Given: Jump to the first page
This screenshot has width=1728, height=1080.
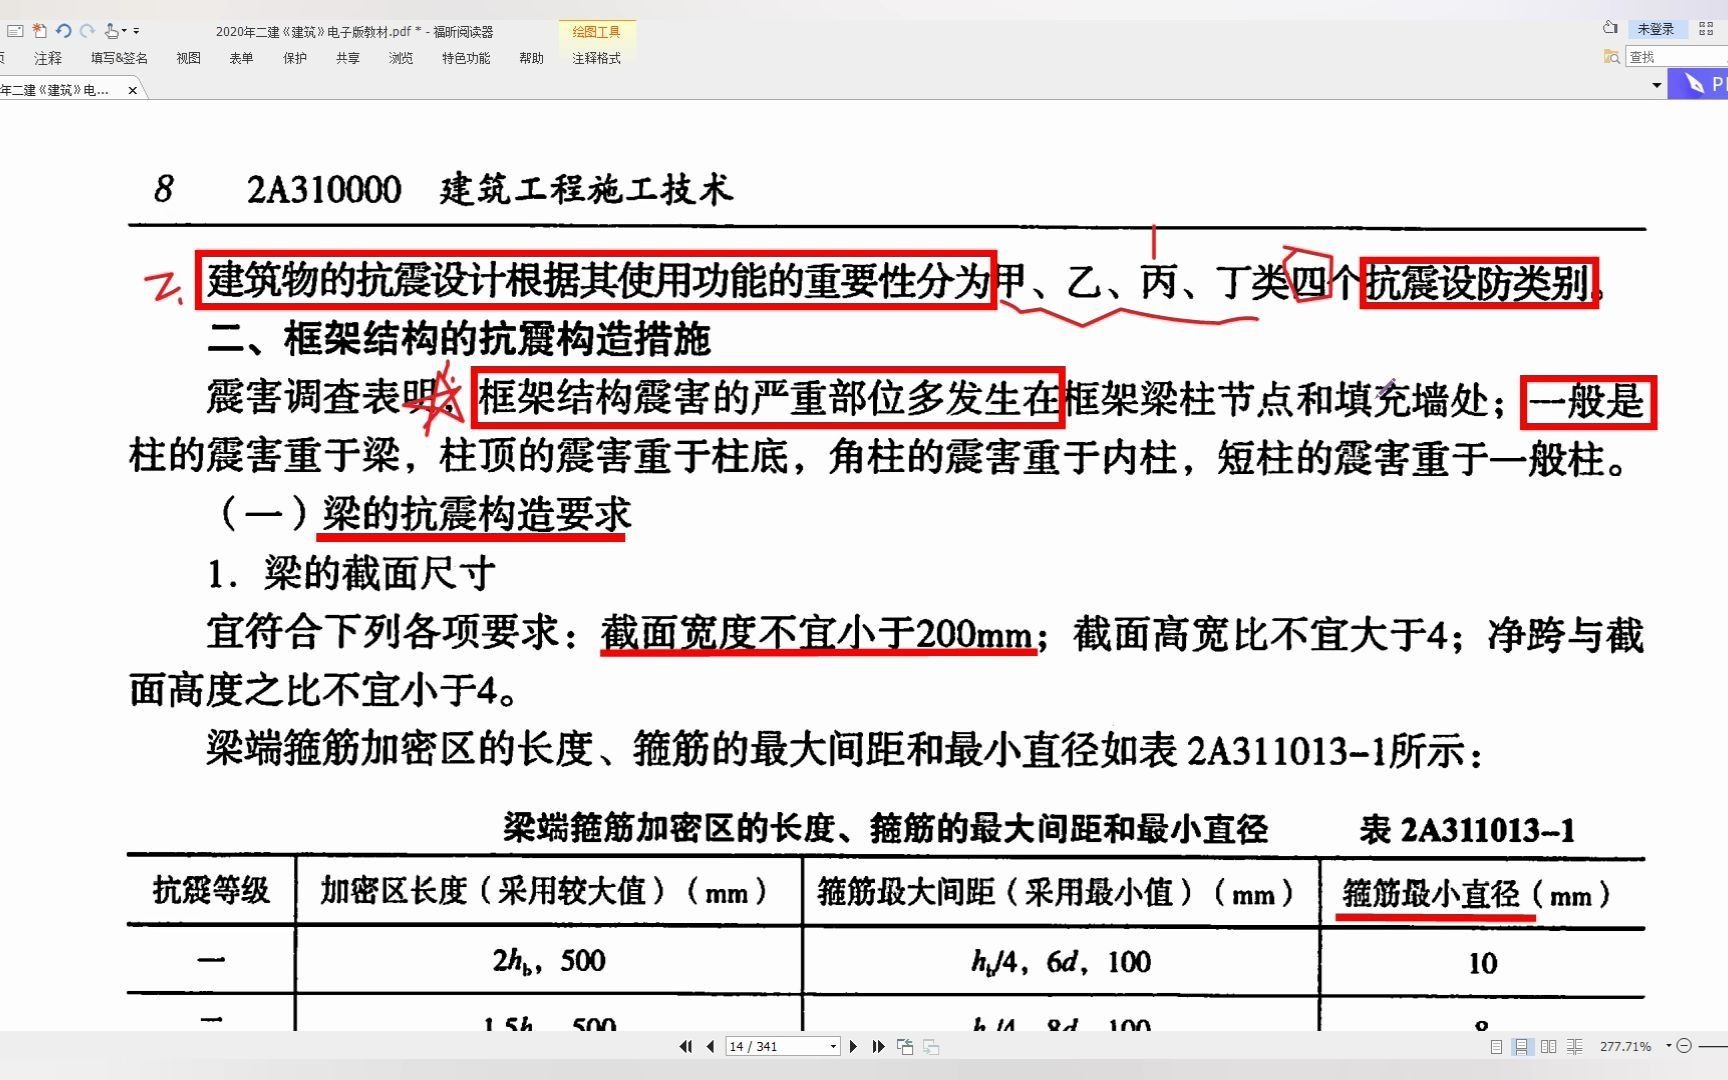Looking at the screenshot, I should (686, 1045).
